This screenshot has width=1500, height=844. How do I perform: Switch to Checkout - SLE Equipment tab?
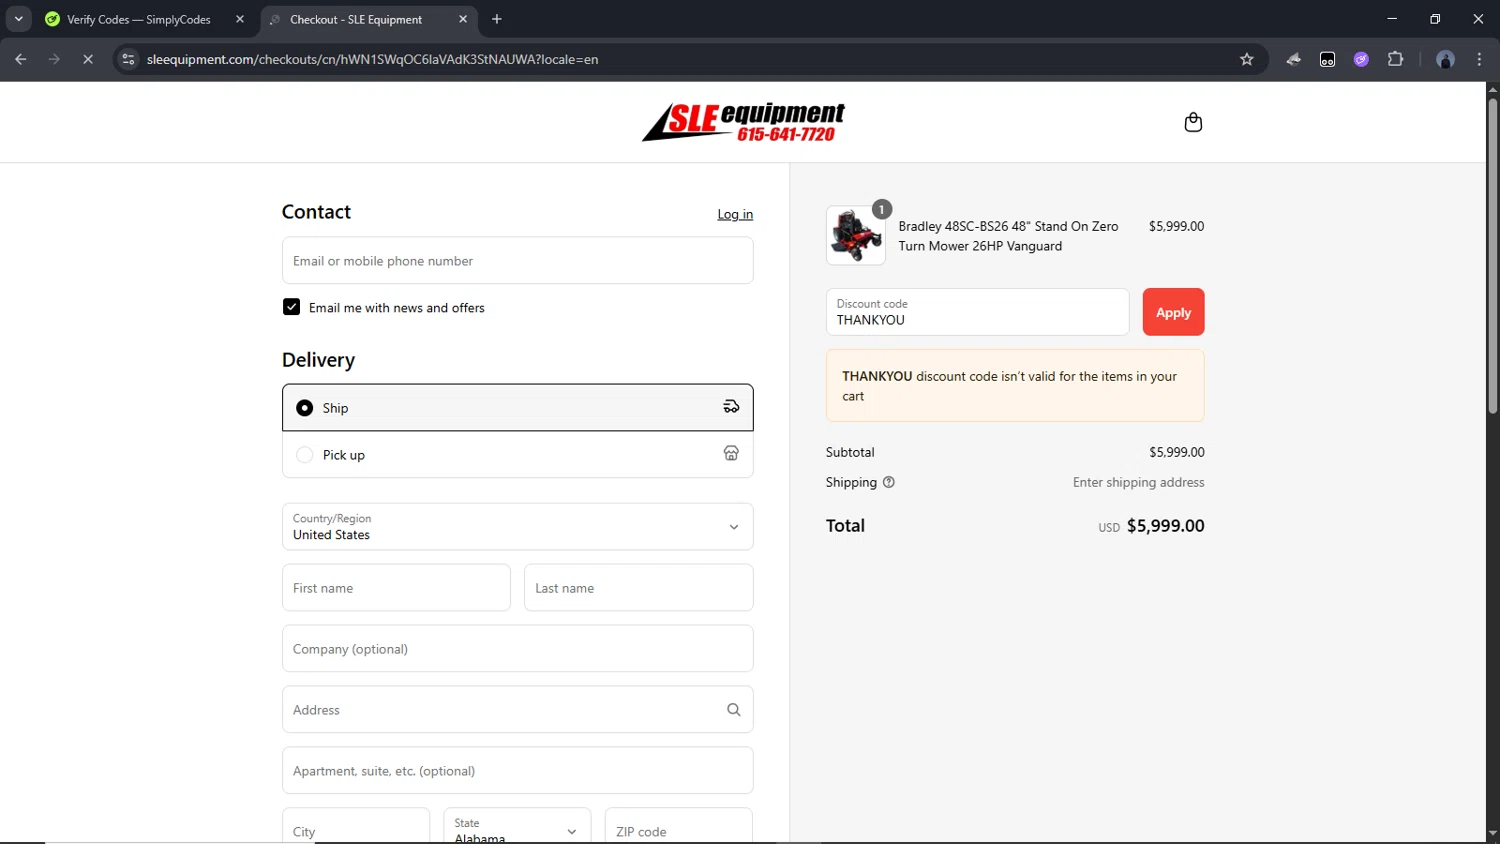(x=368, y=19)
